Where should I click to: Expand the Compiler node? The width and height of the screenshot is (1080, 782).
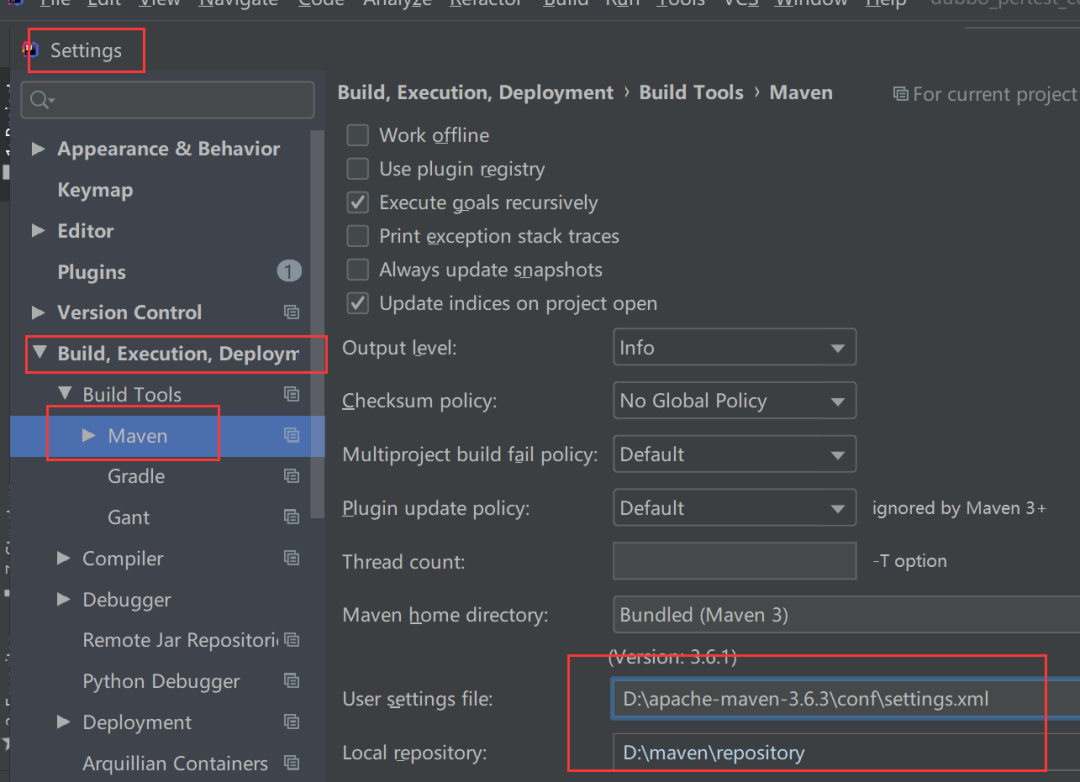[x=63, y=558]
